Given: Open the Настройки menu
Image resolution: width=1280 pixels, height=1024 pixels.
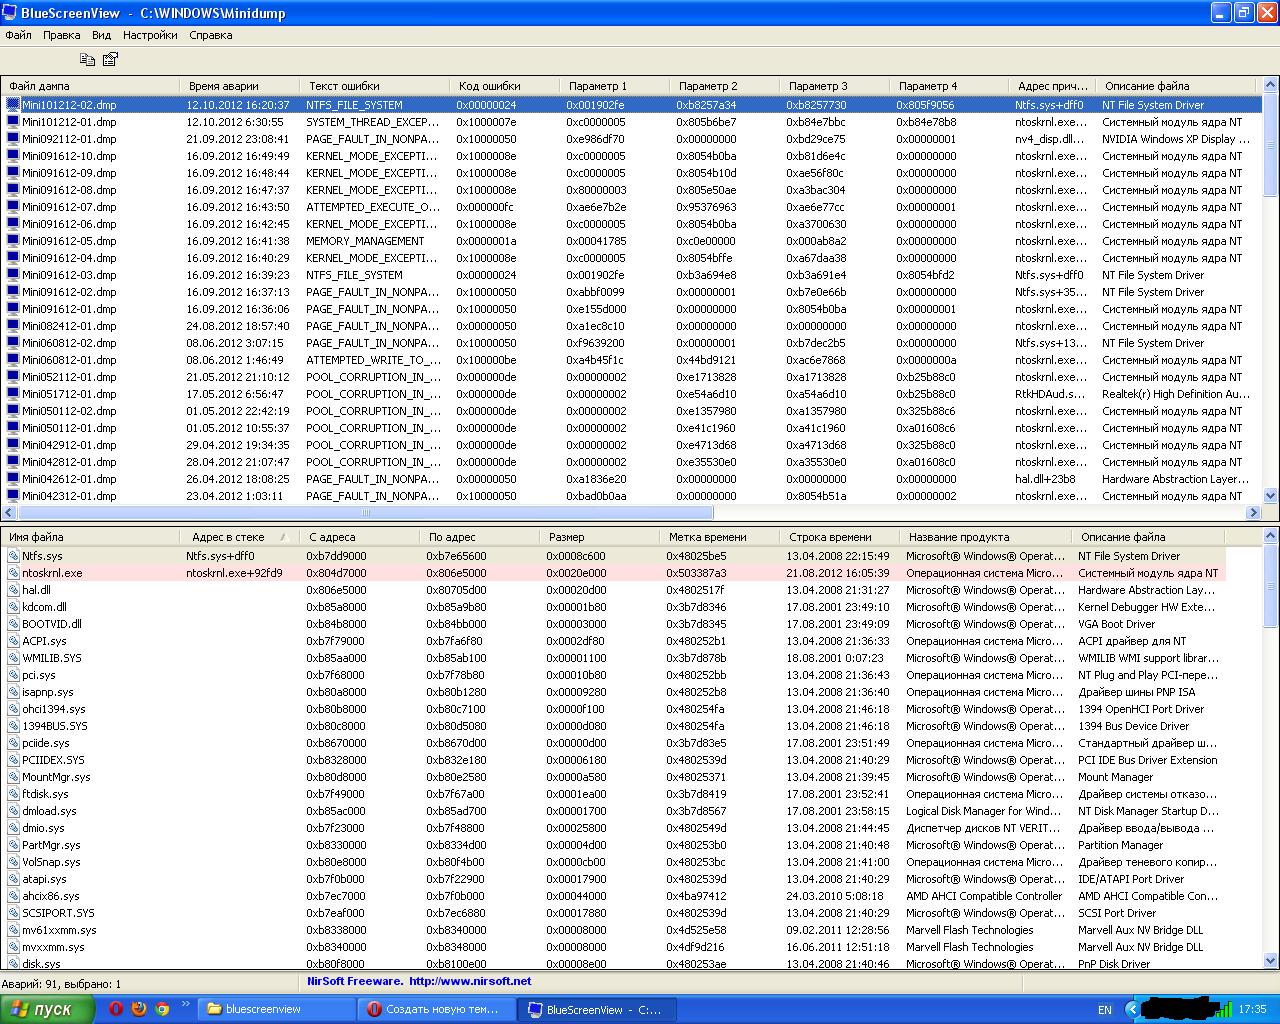Looking at the screenshot, I should tap(150, 35).
